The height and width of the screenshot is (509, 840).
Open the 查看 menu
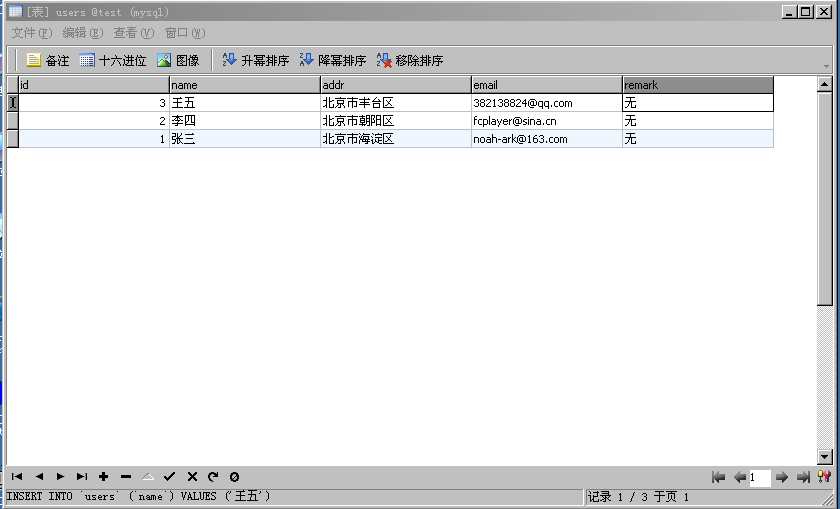pyautogui.click(x=133, y=33)
